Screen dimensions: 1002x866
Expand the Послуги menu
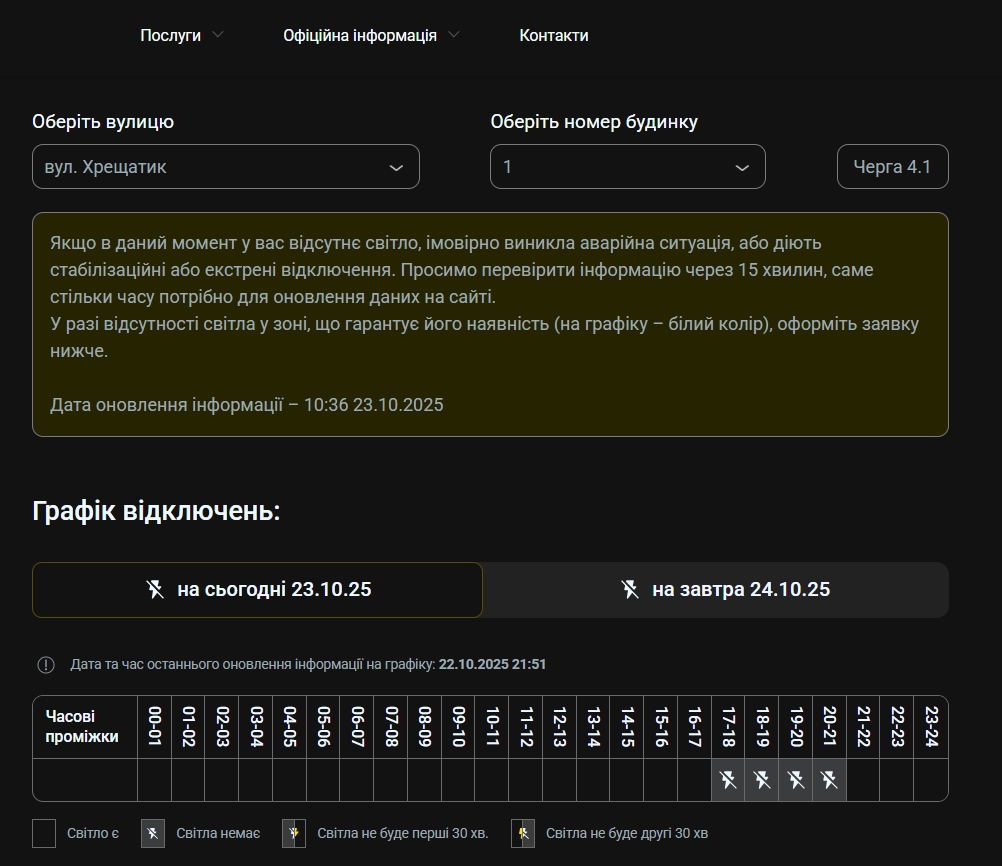tap(181, 35)
